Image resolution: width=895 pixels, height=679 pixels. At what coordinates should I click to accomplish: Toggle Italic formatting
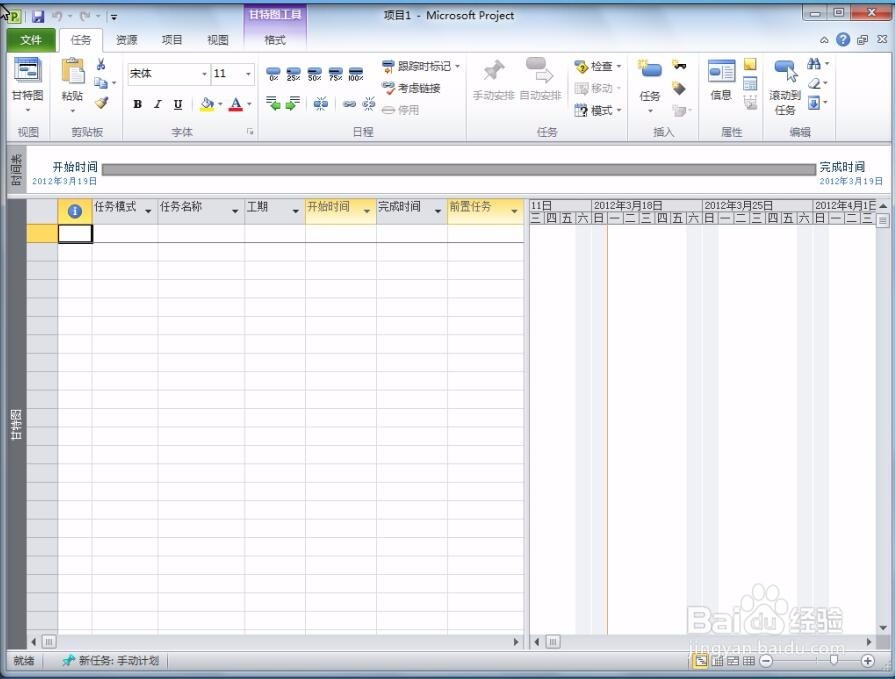158,104
